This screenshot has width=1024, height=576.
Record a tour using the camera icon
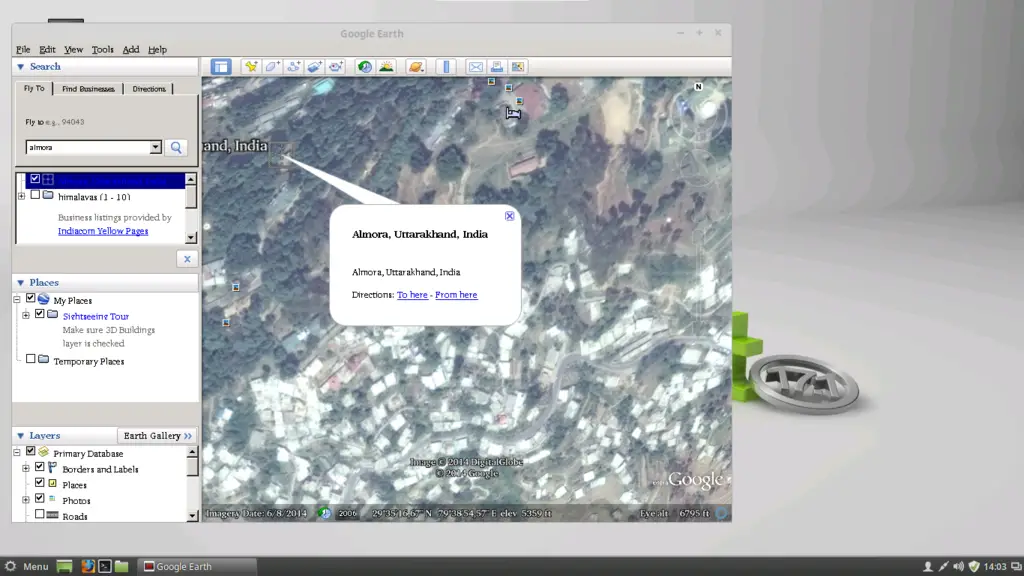pos(336,67)
